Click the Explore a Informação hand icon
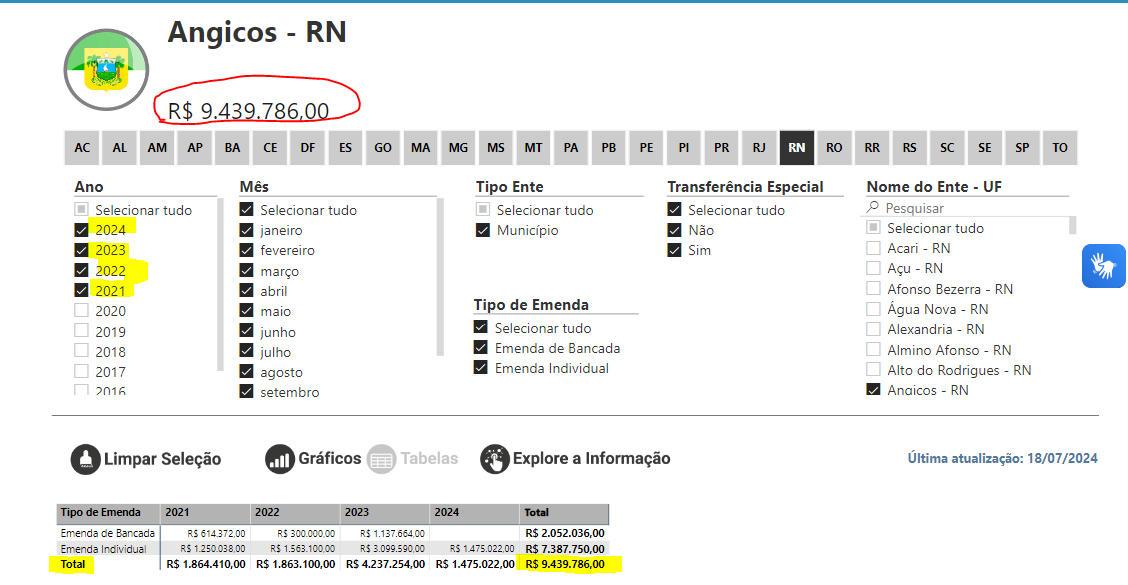This screenshot has width=1128, height=585. pyautogui.click(x=495, y=459)
